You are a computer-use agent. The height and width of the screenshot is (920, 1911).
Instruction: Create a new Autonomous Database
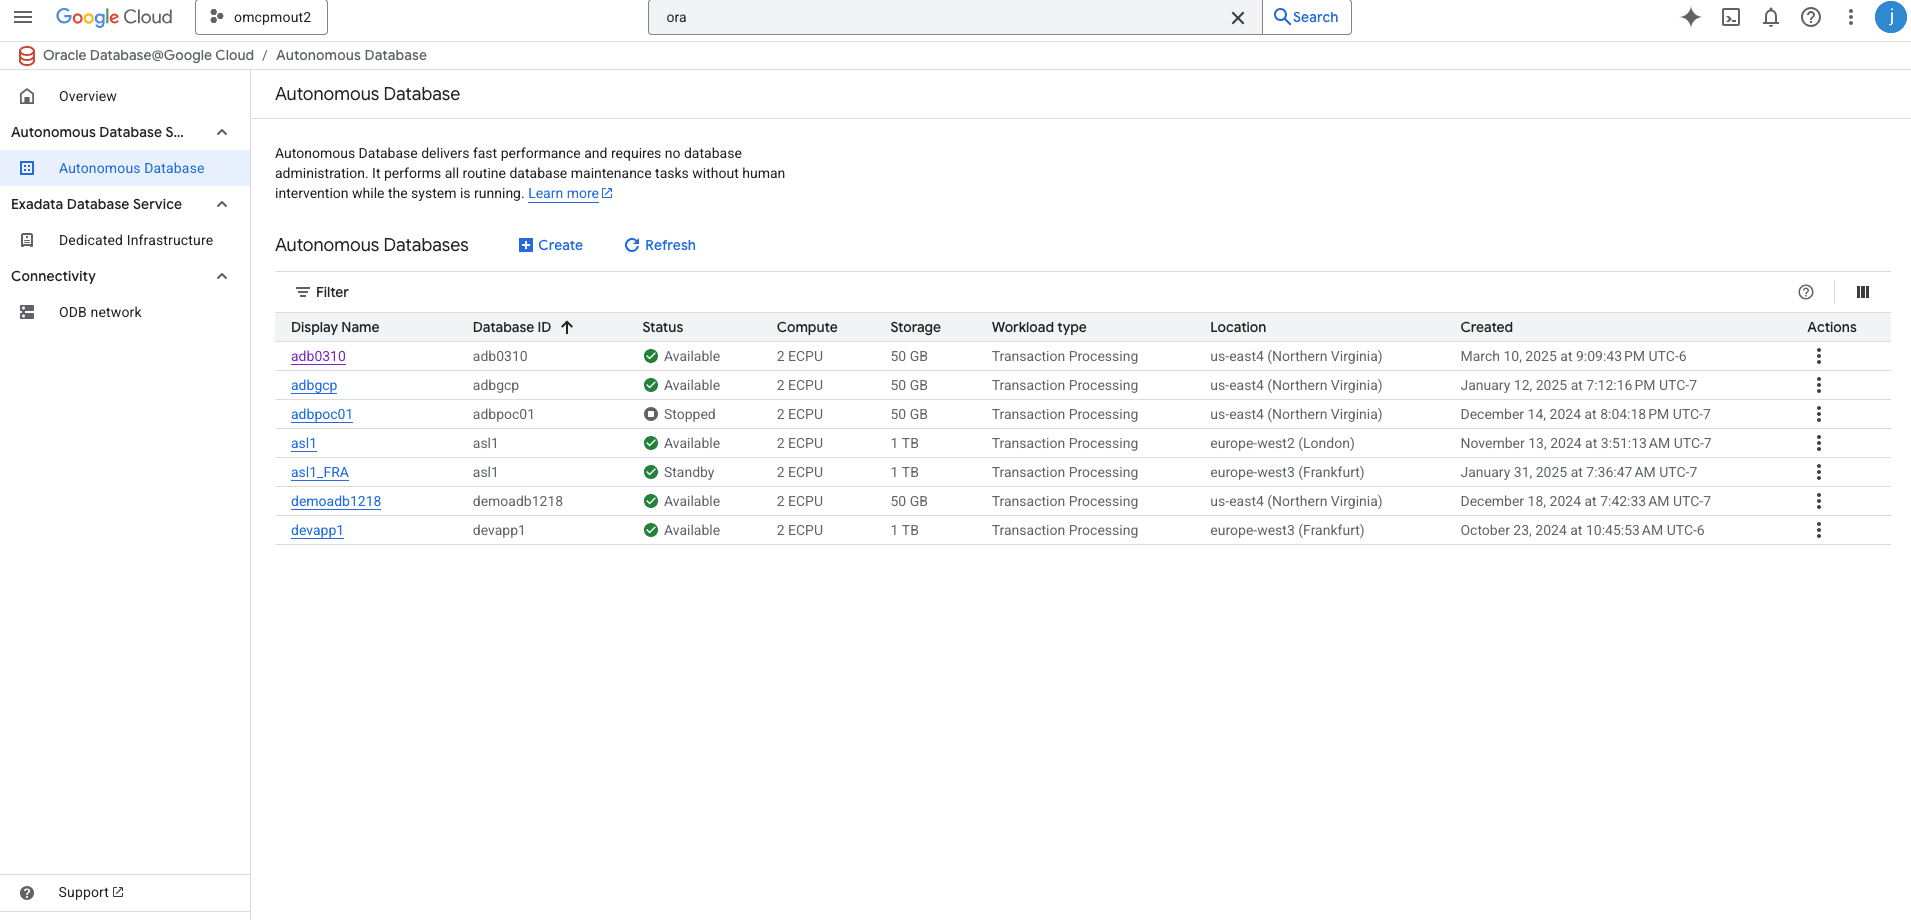tap(551, 245)
